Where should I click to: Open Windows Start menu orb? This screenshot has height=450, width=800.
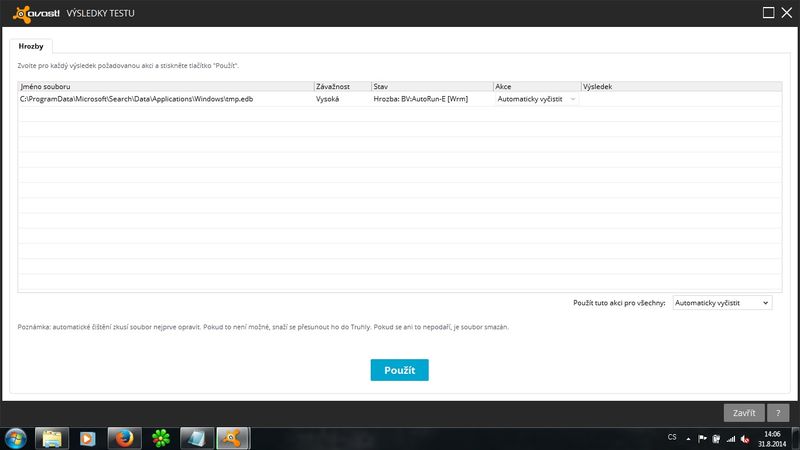(16, 437)
